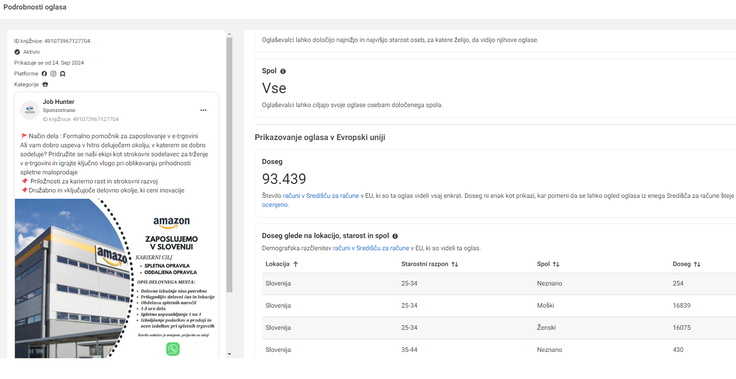
Task: Open 'računi v Središču za račune' link under Doseg
Action: point(321,196)
